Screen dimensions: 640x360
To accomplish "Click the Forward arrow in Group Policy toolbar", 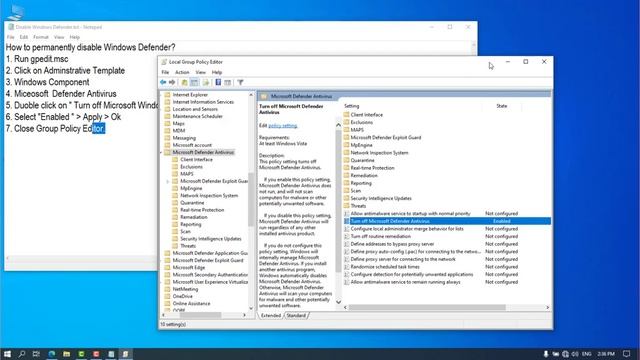I will point(172,82).
